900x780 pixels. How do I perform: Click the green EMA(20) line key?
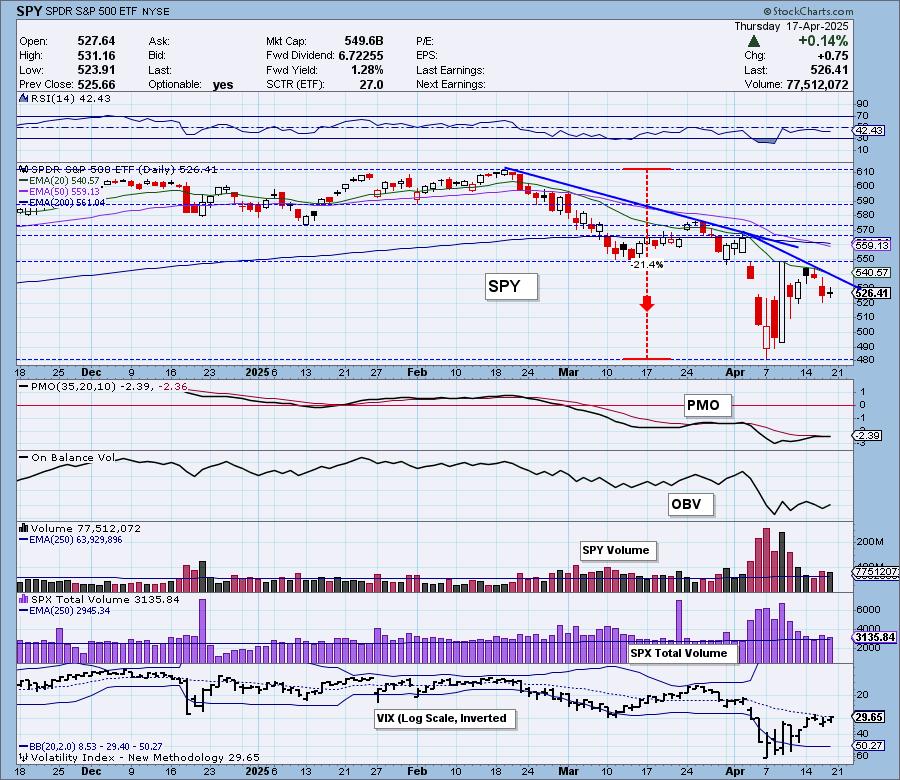coord(24,180)
